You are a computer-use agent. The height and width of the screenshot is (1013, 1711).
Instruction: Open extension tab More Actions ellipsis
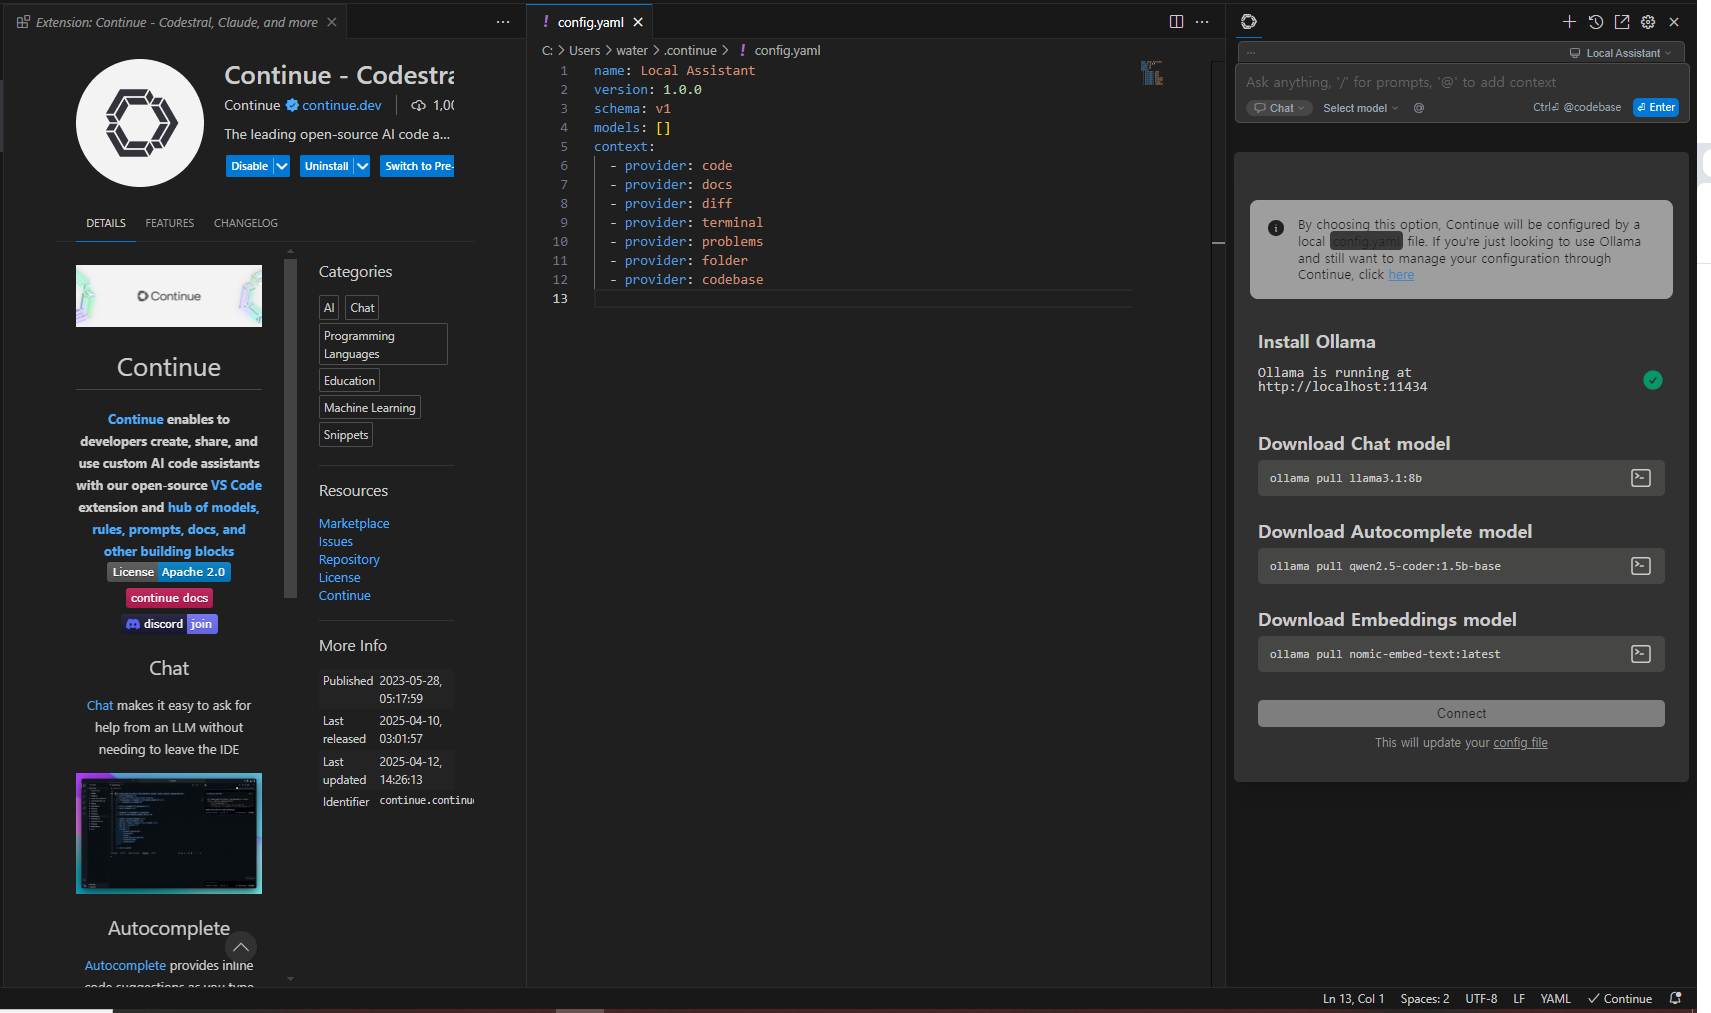pyautogui.click(x=503, y=22)
